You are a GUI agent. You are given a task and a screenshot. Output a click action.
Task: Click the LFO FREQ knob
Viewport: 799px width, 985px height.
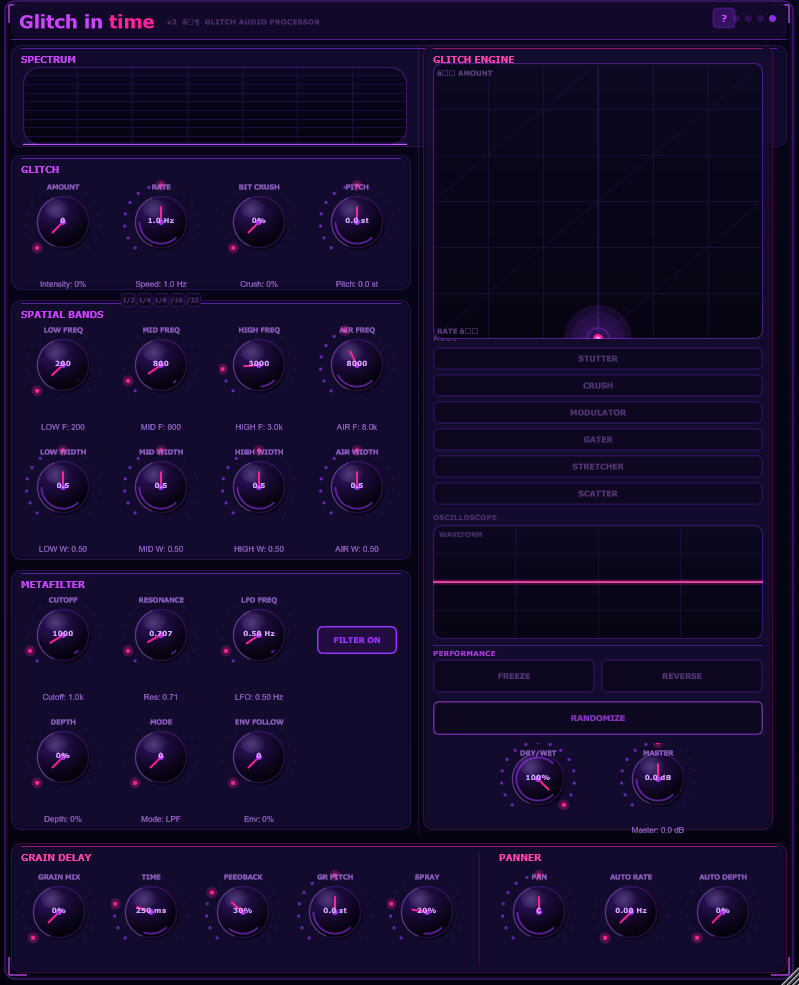[259, 634]
